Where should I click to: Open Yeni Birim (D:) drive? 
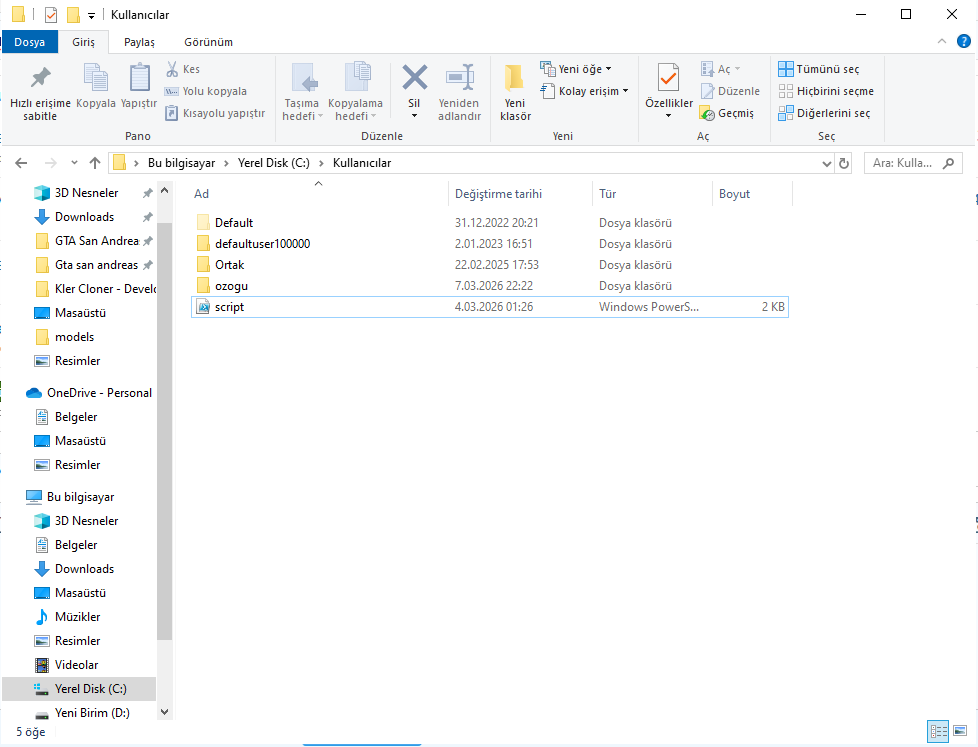pyautogui.click(x=92, y=713)
